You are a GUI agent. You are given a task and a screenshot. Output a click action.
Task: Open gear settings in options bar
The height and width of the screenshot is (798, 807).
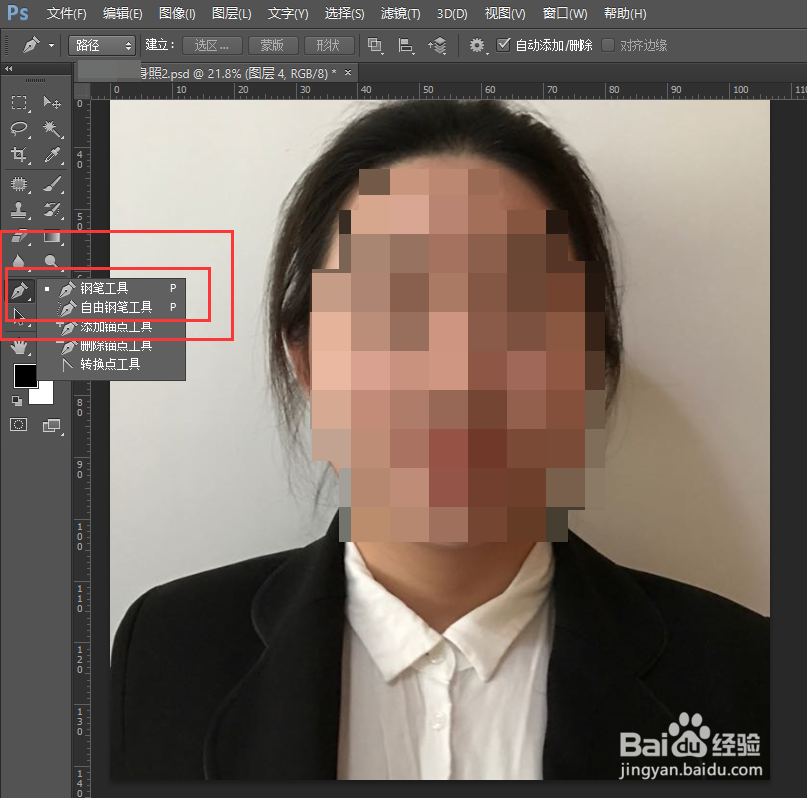point(477,45)
